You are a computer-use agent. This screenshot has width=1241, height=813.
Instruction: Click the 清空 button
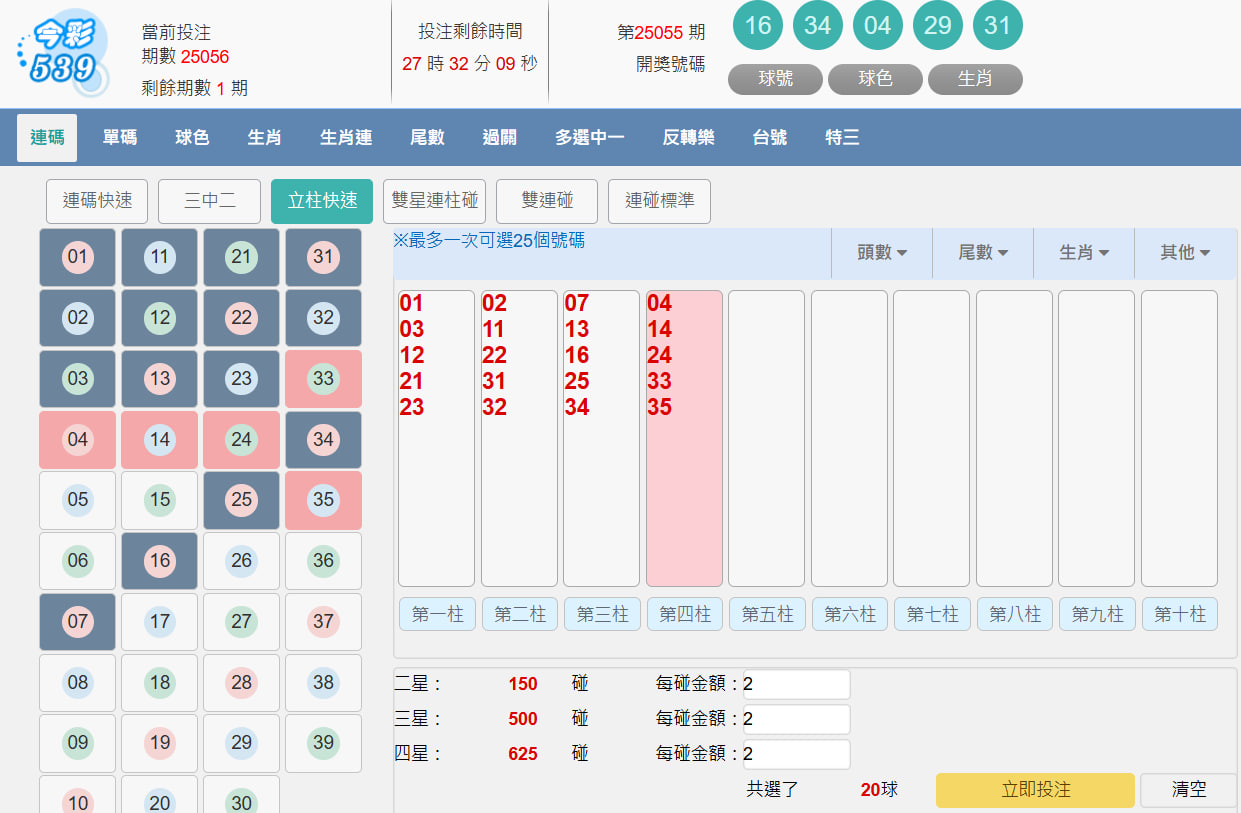coord(1188,789)
